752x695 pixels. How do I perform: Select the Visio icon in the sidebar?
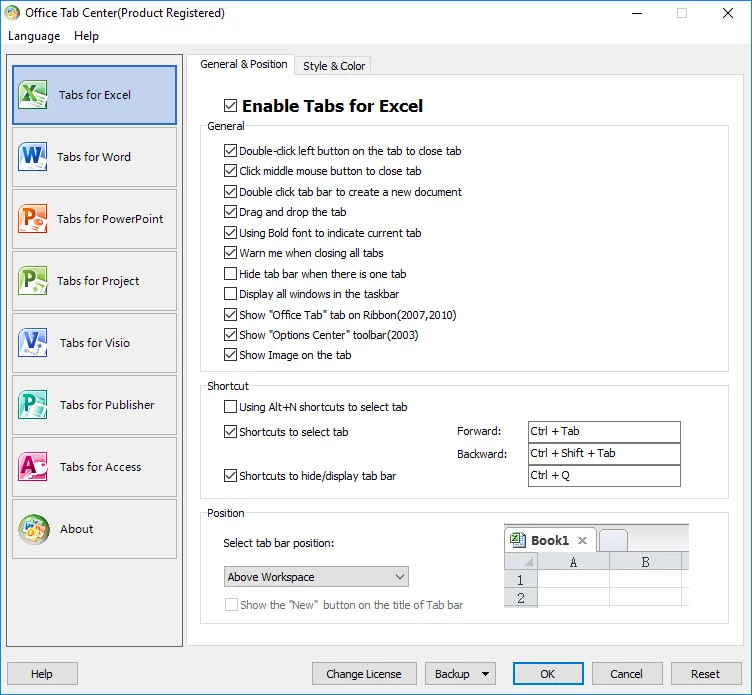point(33,342)
